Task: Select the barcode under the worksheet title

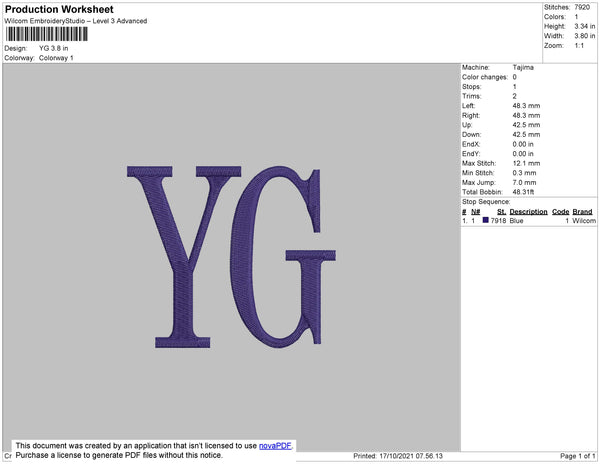Action: [x=47, y=34]
